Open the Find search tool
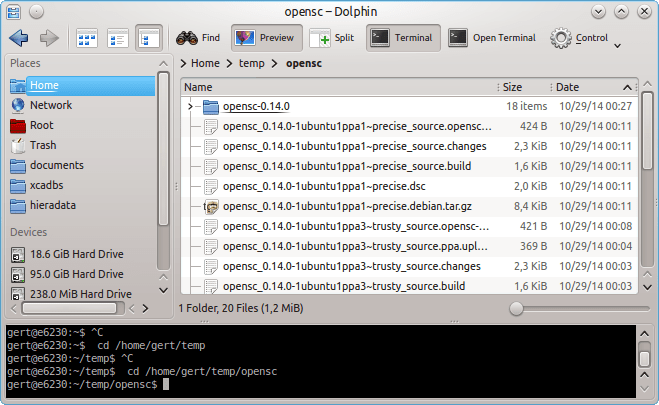Screen dimensions: 659x405 tap(198, 38)
